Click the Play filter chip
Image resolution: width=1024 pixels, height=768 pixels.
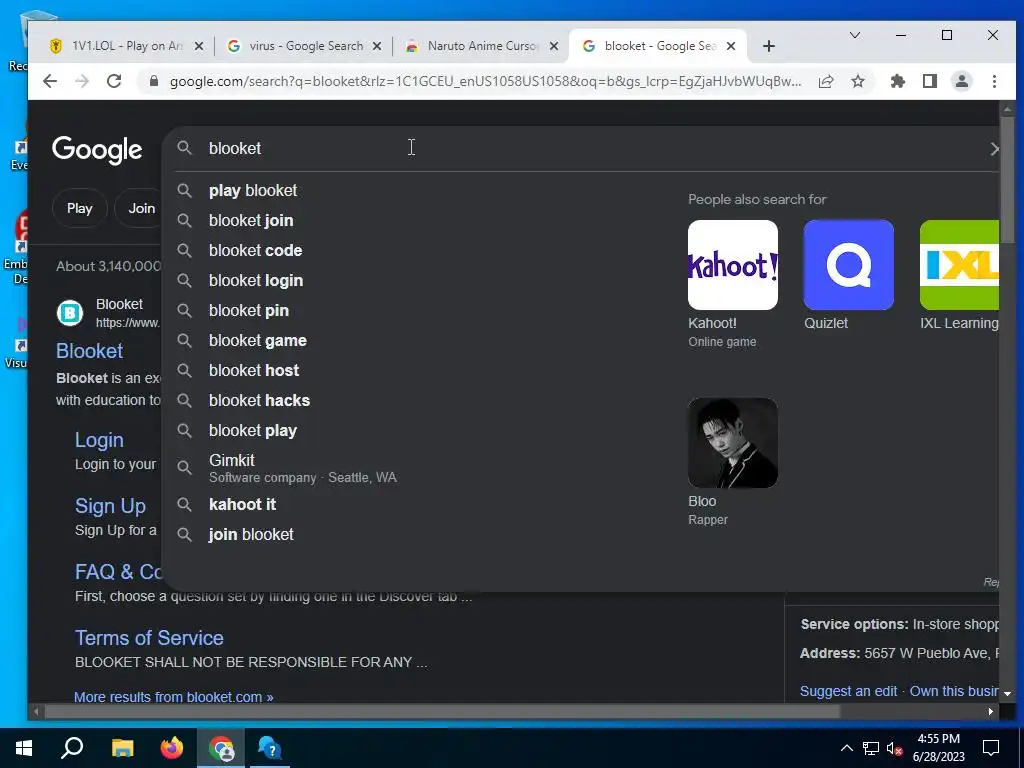[x=80, y=208]
